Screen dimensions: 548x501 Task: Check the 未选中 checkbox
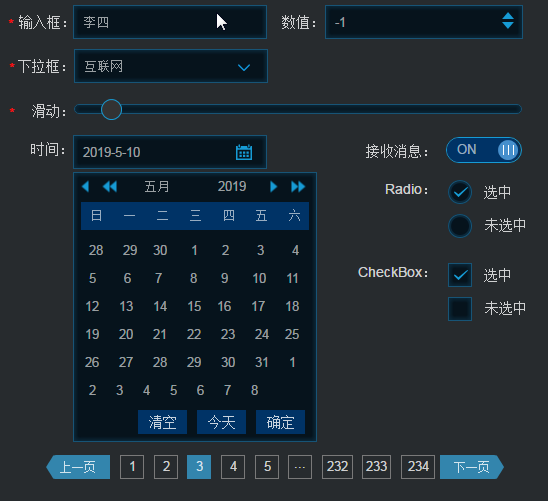(x=460, y=309)
